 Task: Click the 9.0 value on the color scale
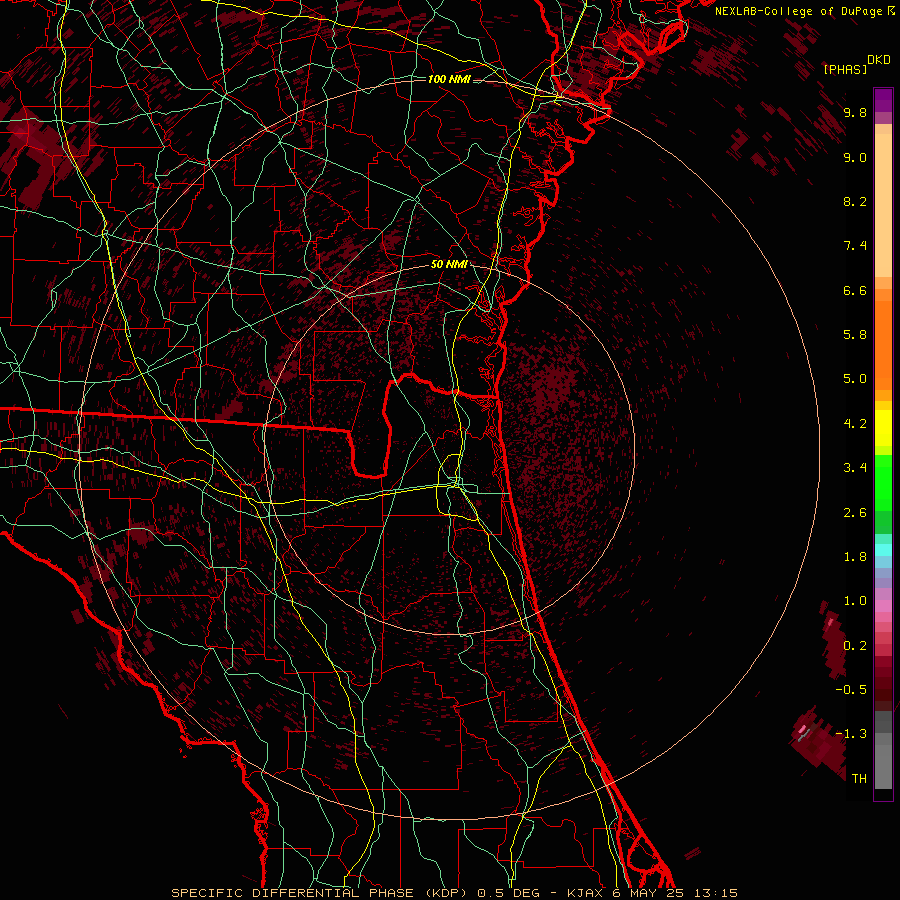tap(855, 157)
